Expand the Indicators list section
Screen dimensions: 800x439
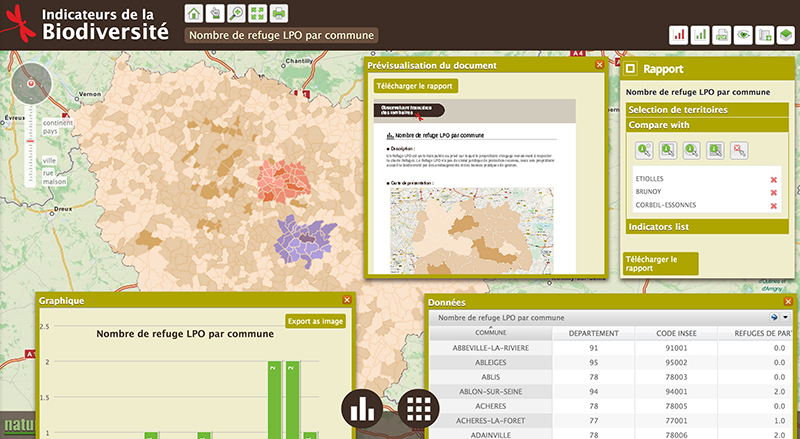(x=707, y=227)
